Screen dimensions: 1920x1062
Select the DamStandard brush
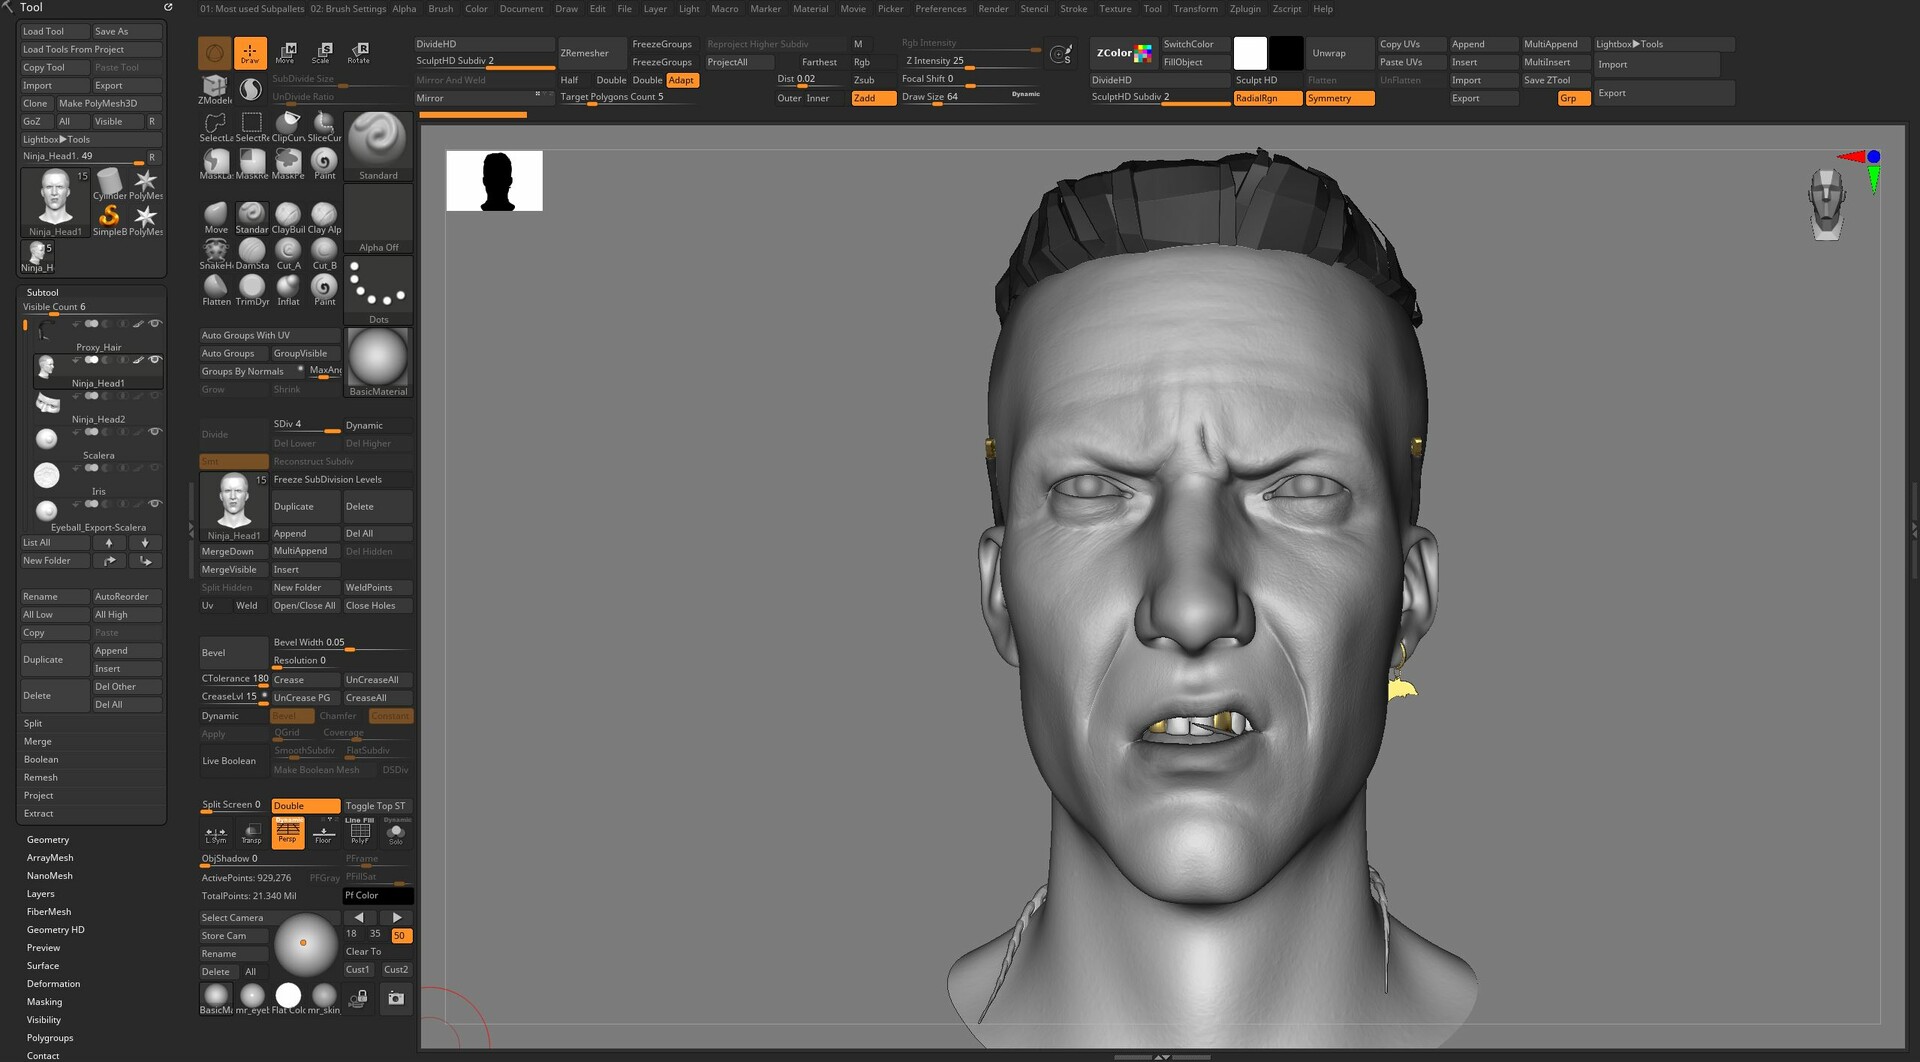252,250
